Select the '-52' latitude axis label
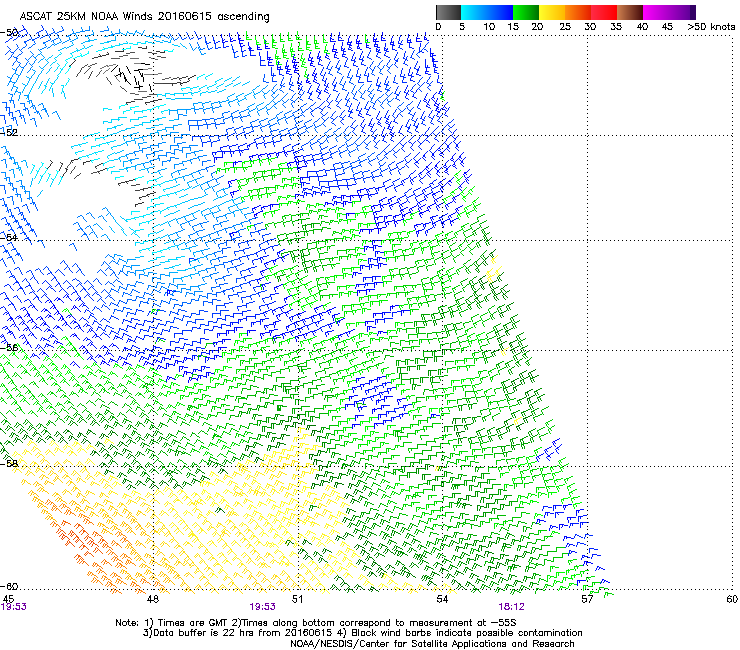The width and height of the screenshot is (740, 650). (9, 133)
